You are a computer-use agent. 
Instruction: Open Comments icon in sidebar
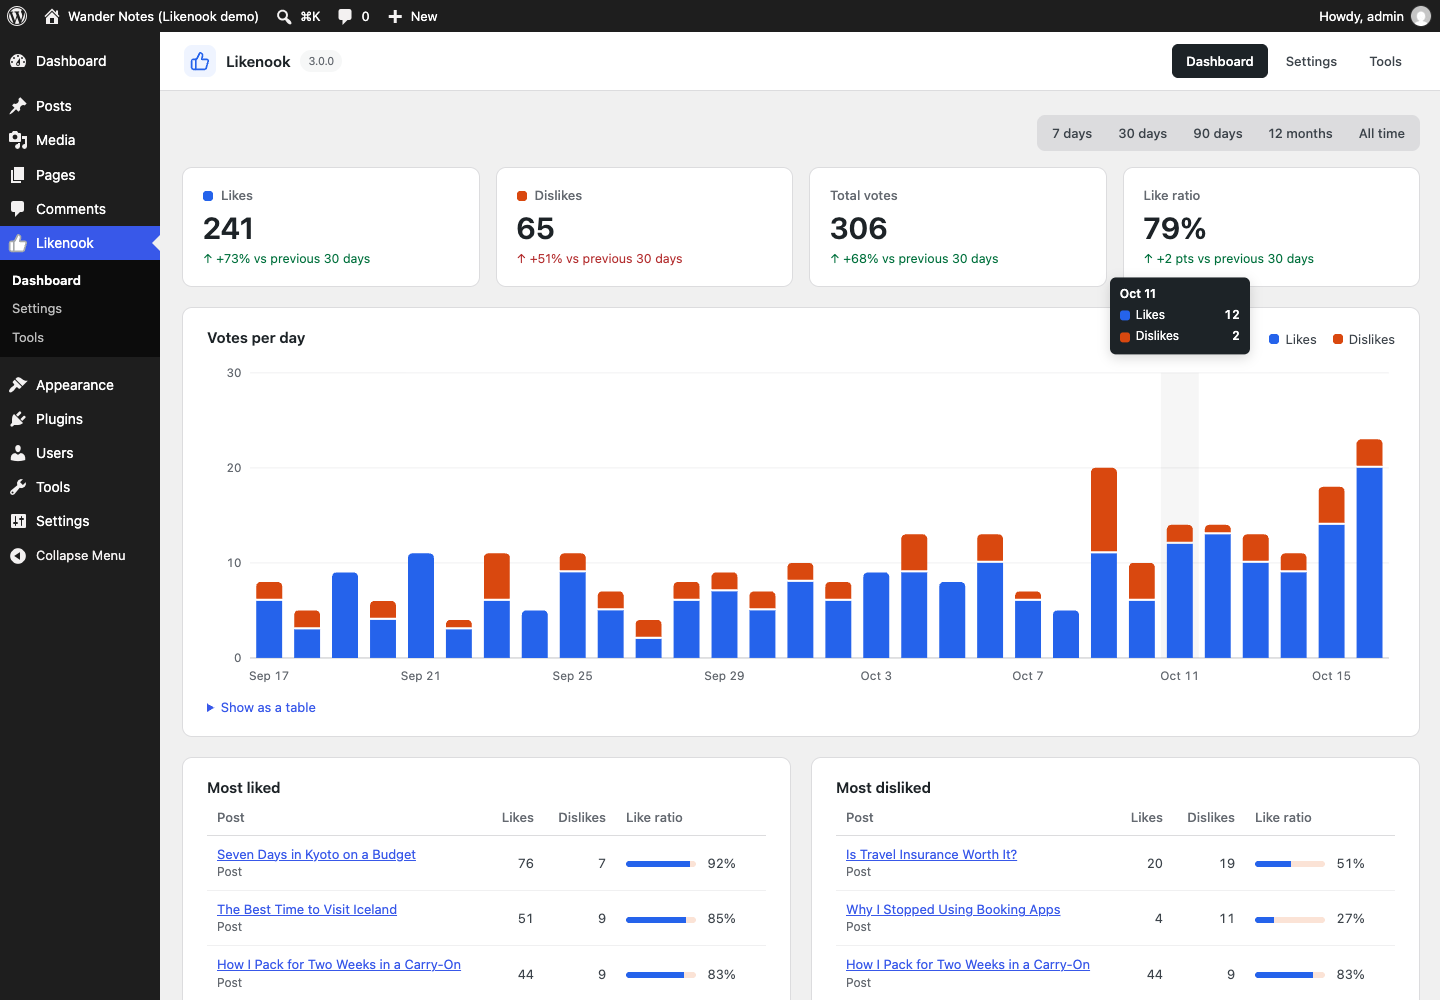18,209
